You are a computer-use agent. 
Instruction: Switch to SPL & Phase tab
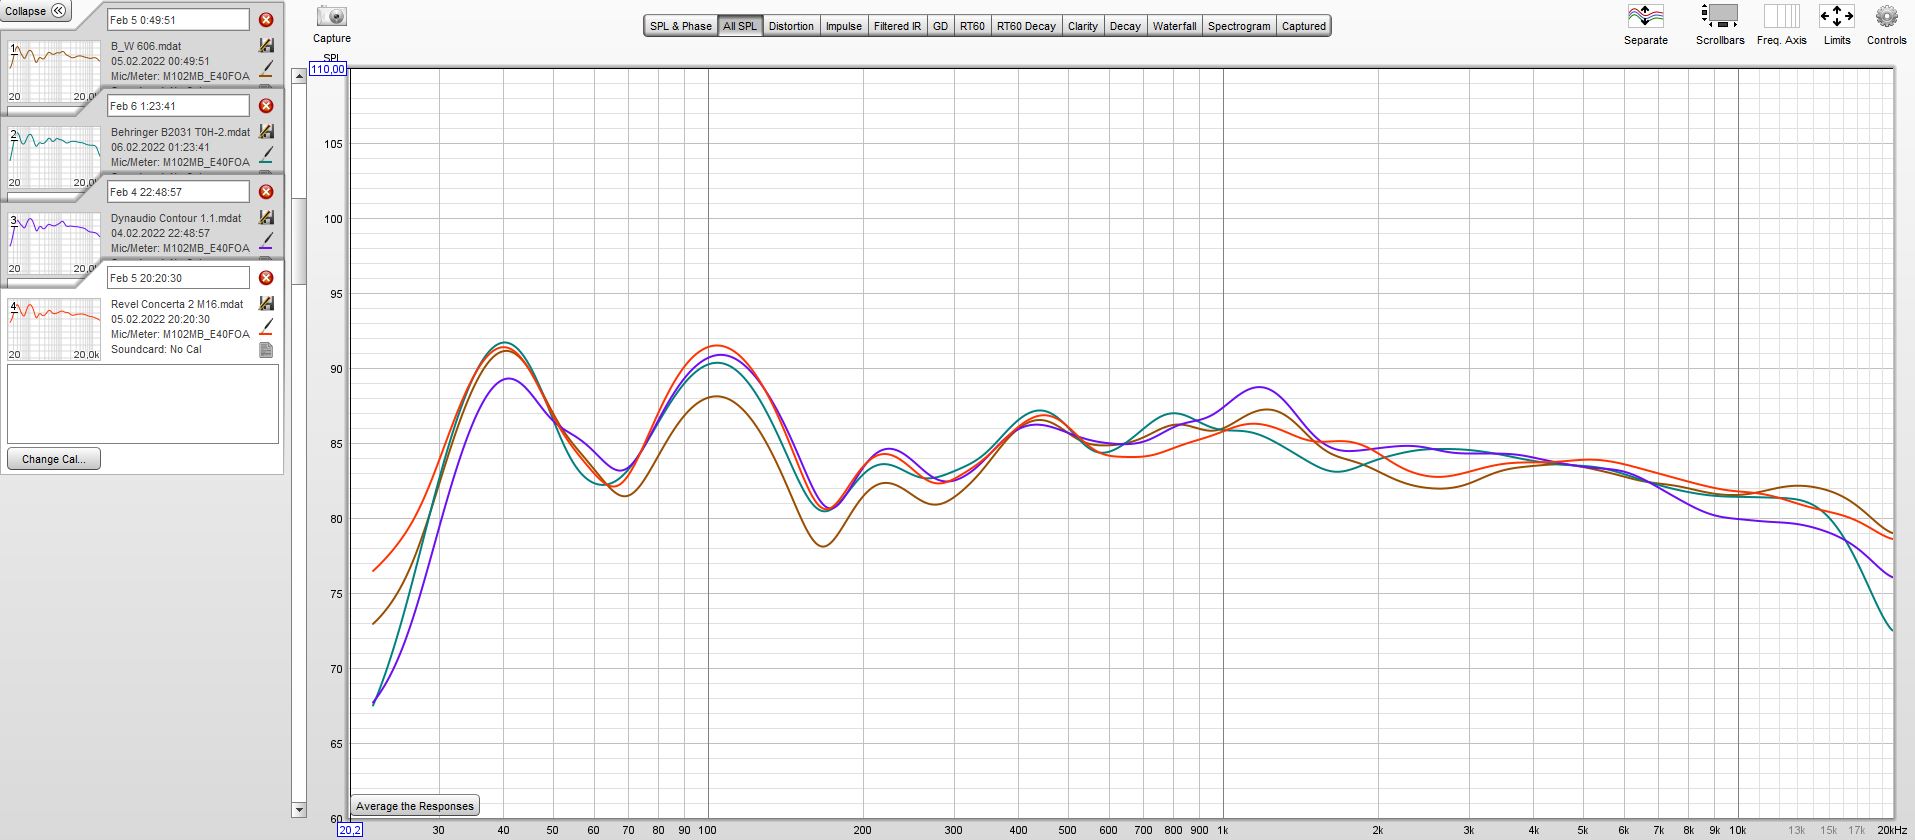680,26
